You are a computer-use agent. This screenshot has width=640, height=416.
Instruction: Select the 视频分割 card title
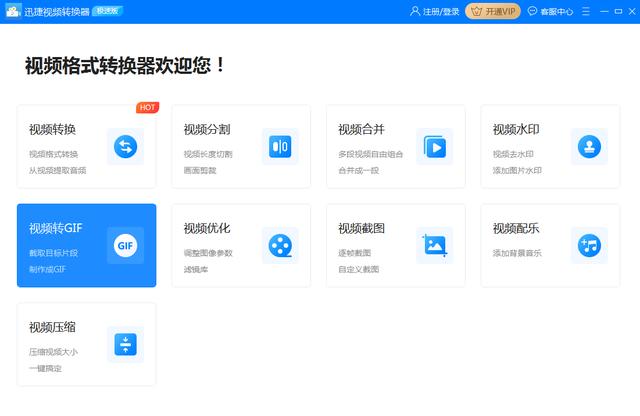[x=207, y=130]
